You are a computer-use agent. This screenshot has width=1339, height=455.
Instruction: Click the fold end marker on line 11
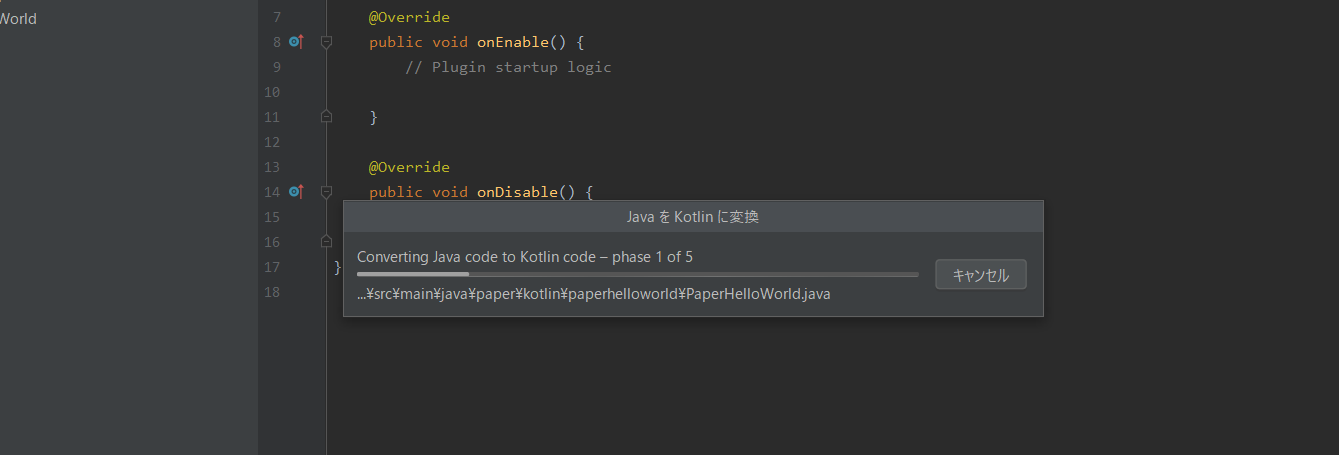[x=326, y=117]
